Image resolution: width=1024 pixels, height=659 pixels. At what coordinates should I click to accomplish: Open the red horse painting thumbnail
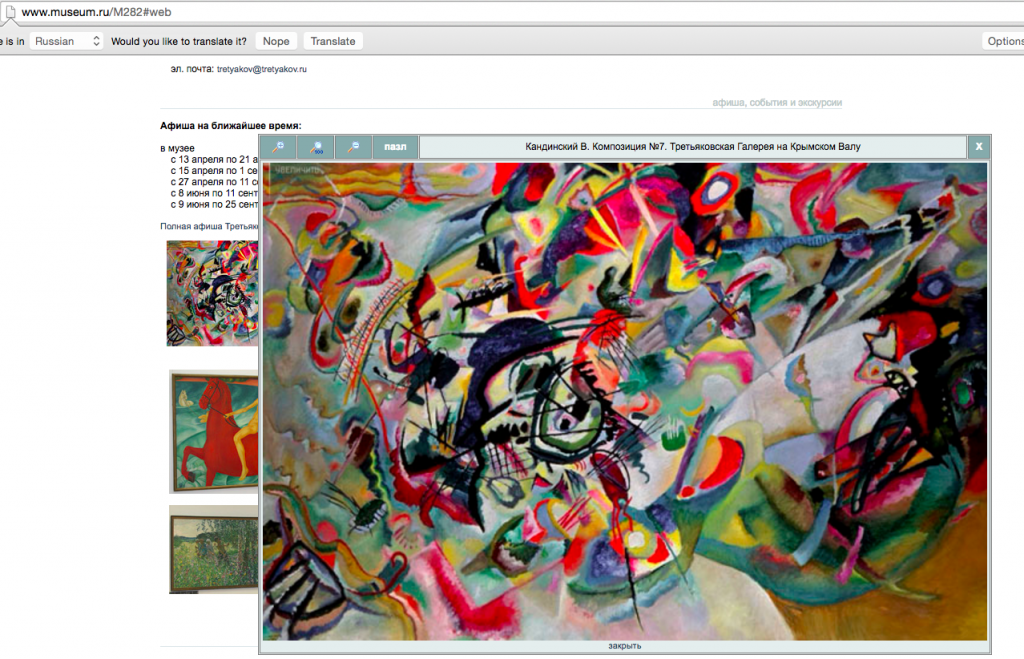pos(214,432)
